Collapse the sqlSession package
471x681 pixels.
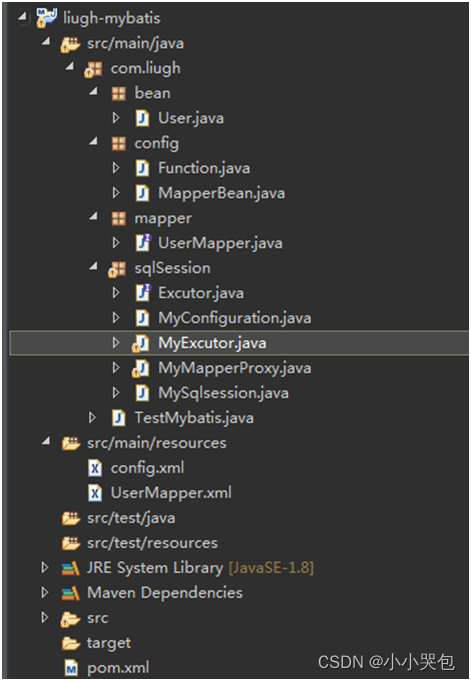pyautogui.click(x=93, y=266)
